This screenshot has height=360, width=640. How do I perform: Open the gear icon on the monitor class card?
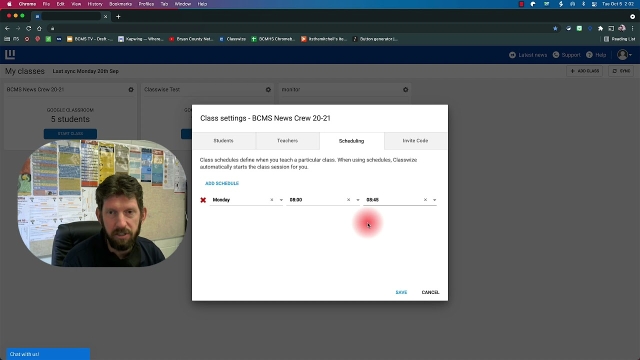click(405, 89)
